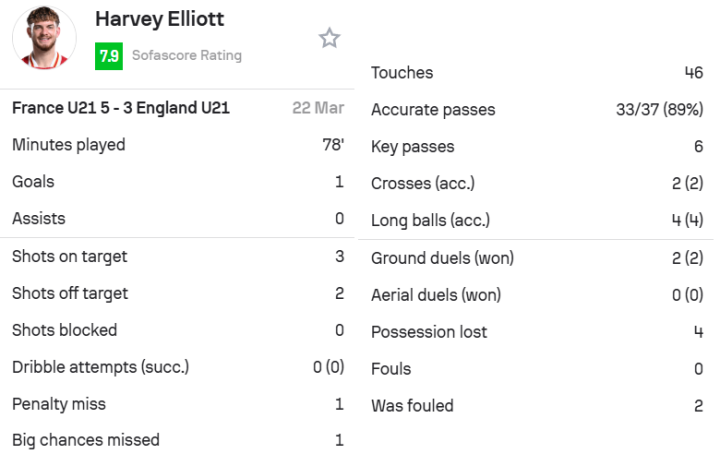Click the Touches stat label

click(x=402, y=73)
